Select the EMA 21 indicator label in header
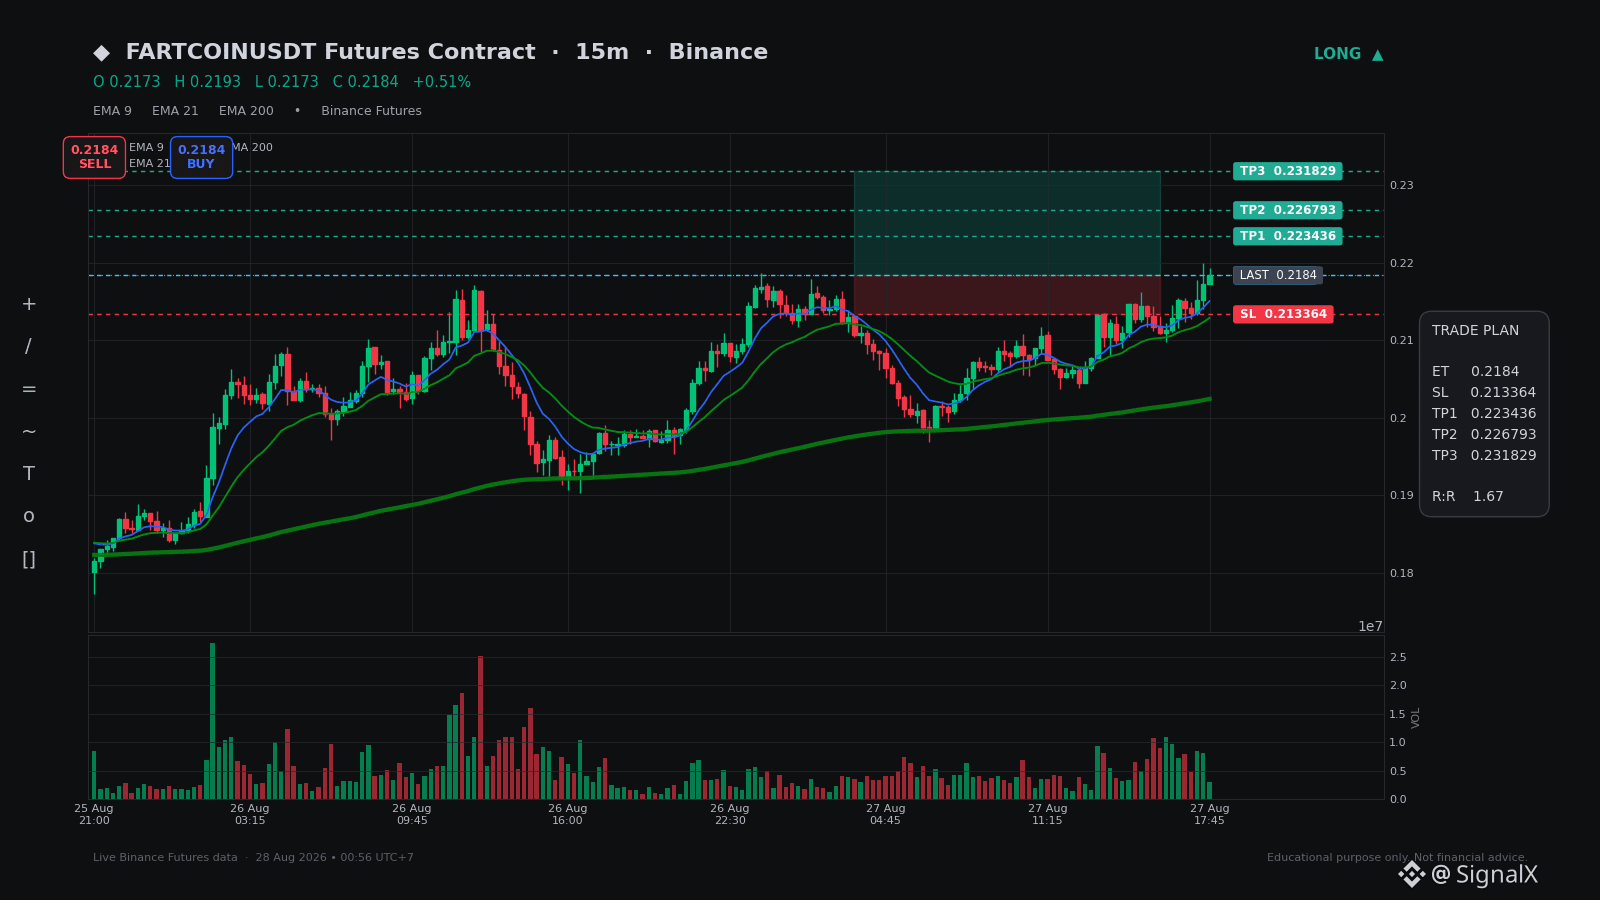Viewport: 1600px width, 900px height. point(175,111)
